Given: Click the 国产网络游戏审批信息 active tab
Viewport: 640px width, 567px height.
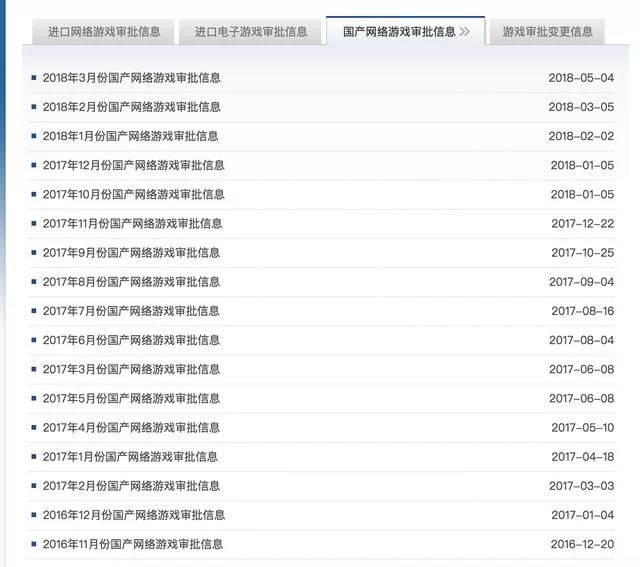Looking at the screenshot, I should pyautogui.click(x=399, y=31).
